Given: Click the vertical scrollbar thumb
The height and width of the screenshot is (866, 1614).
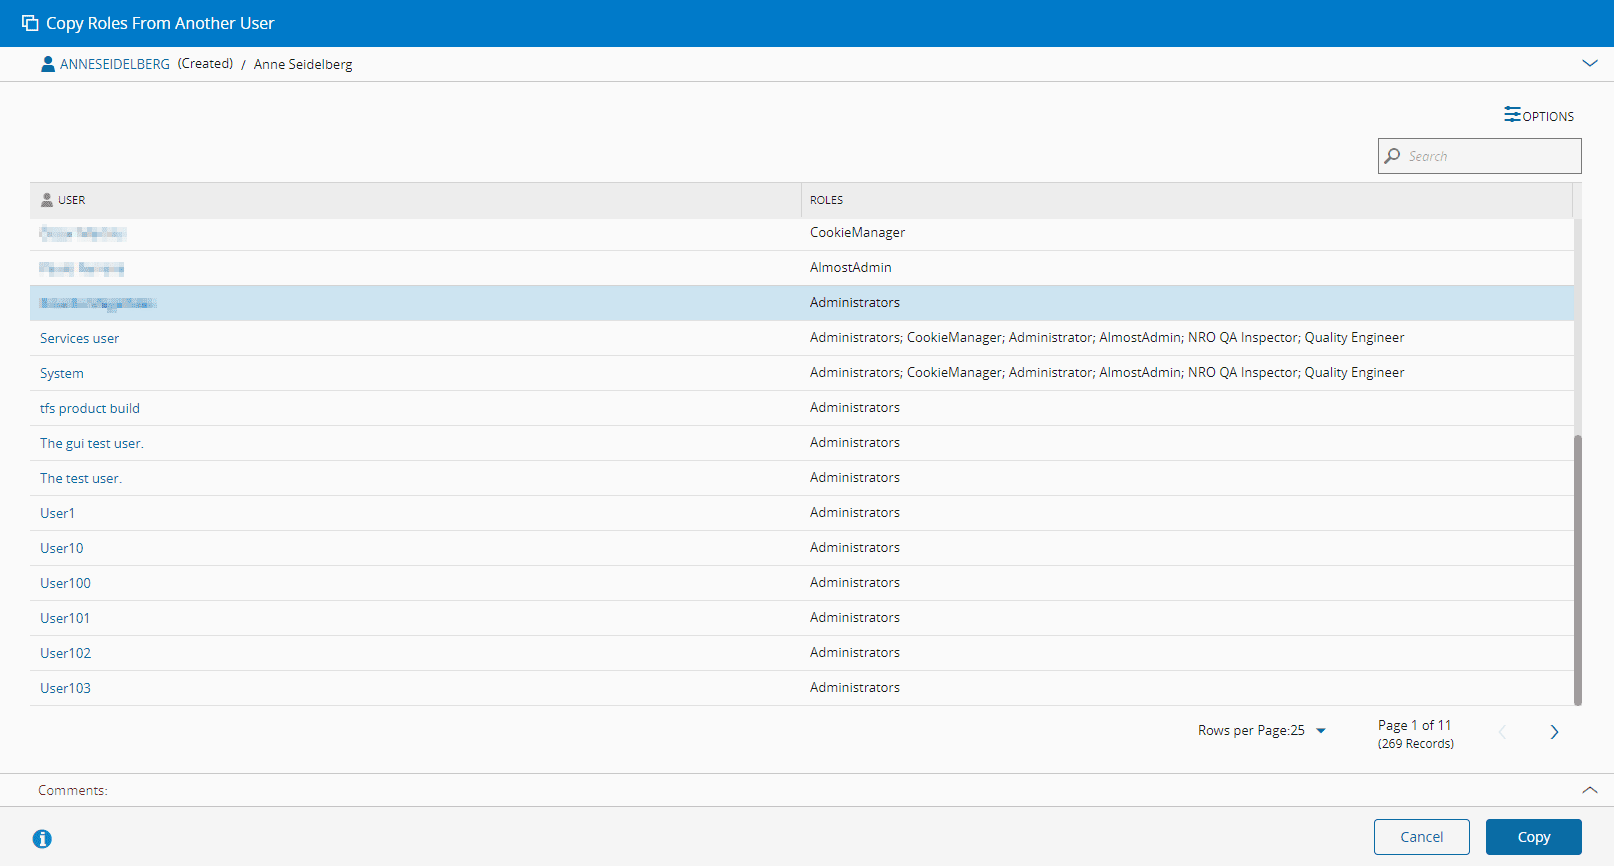Looking at the screenshot, I should [x=1577, y=570].
